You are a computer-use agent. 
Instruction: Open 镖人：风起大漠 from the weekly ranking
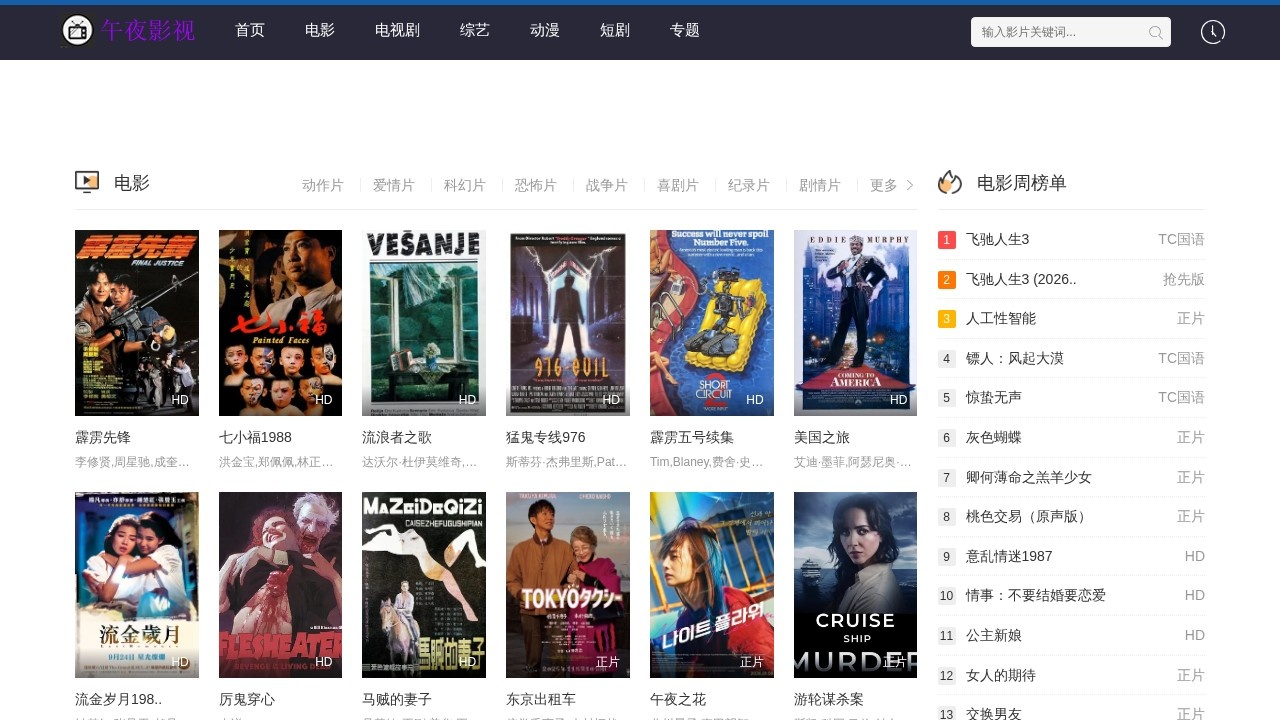pyautogui.click(x=1014, y=358)
